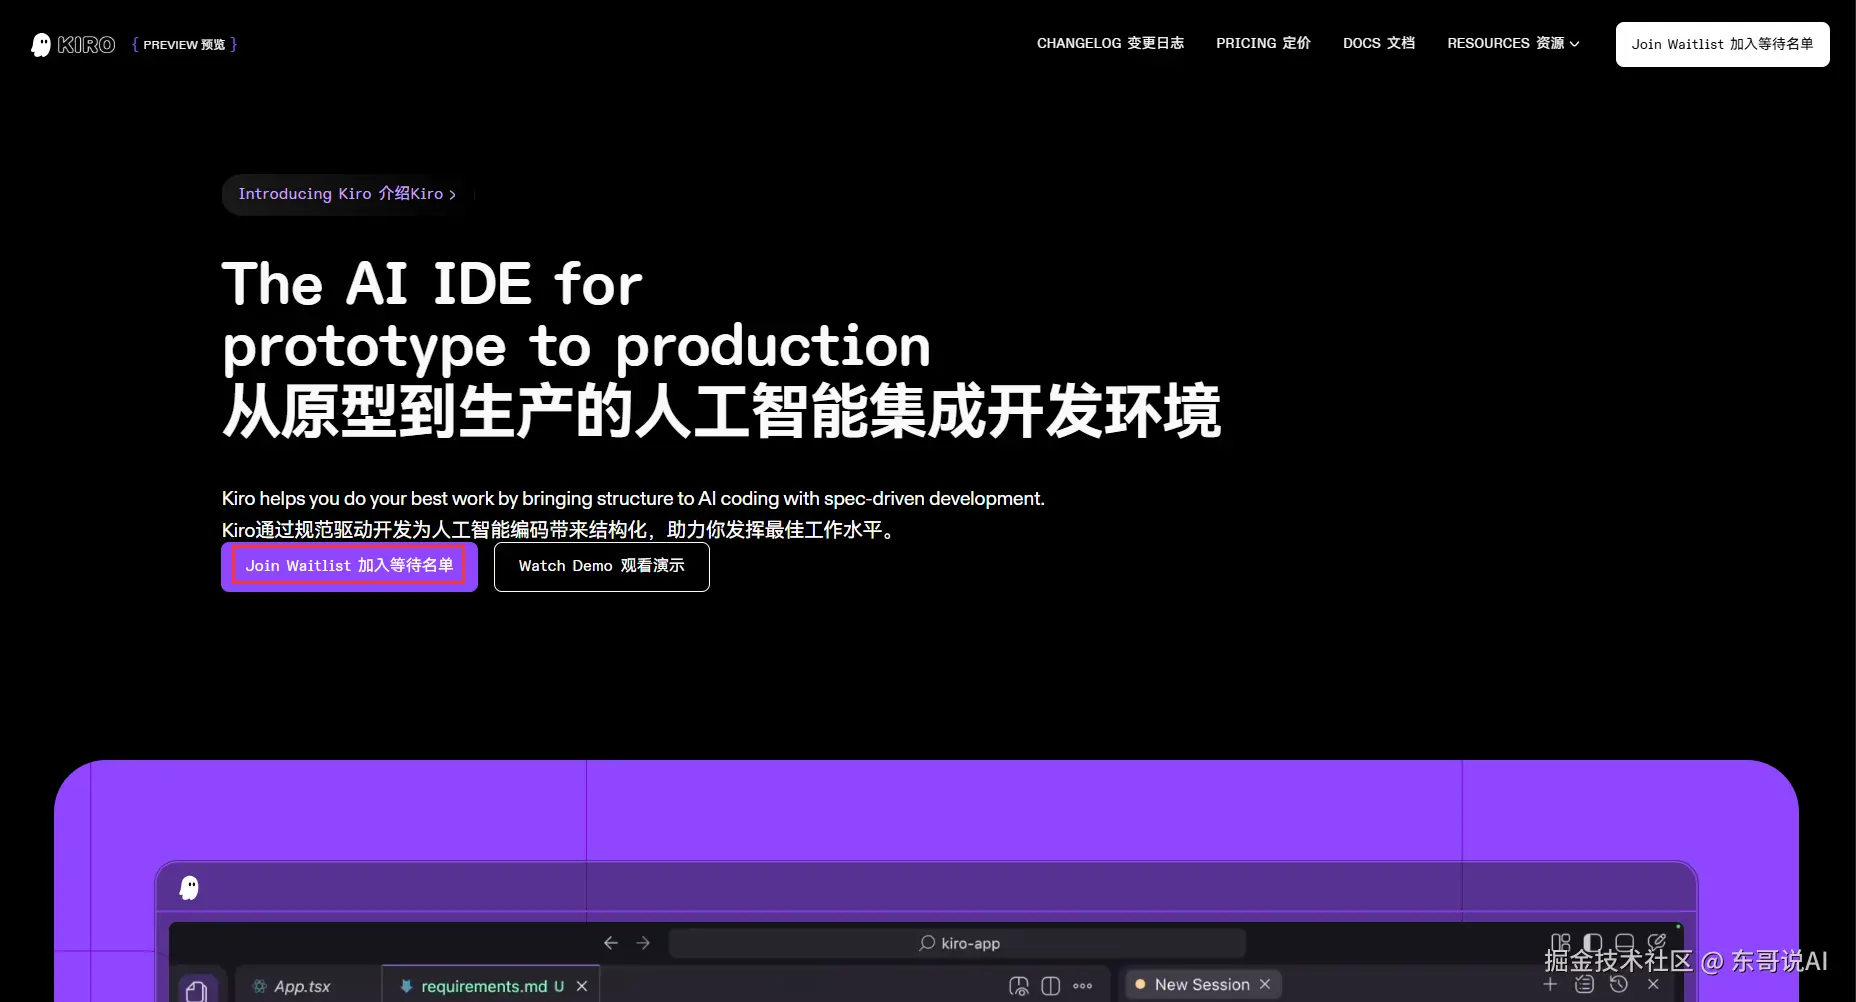This screenshot has width=1856, height=1002.
Task: Click the Kiro ghost logo in header
Action: tap(41, 45)
